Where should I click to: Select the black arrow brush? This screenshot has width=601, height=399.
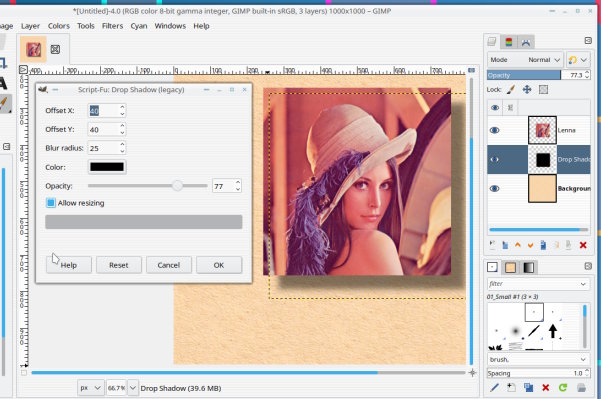[553, 331]
